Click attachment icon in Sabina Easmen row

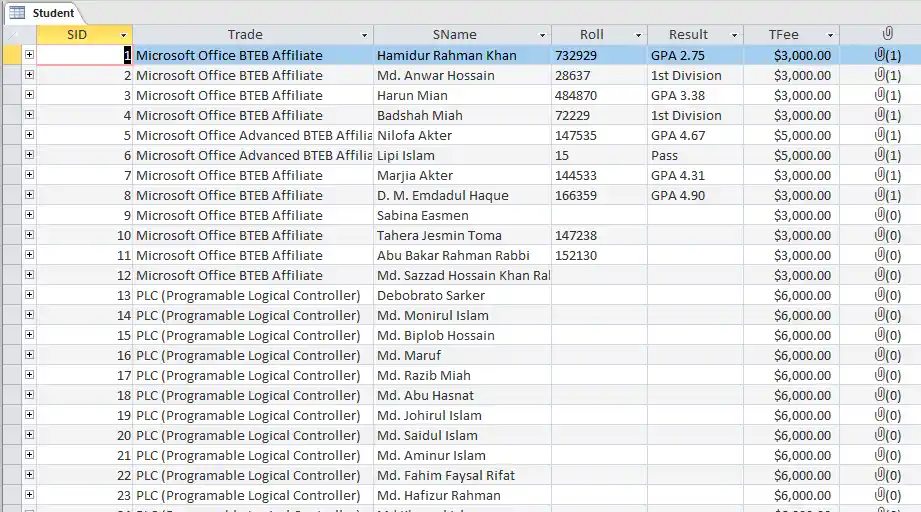(887, 215)
